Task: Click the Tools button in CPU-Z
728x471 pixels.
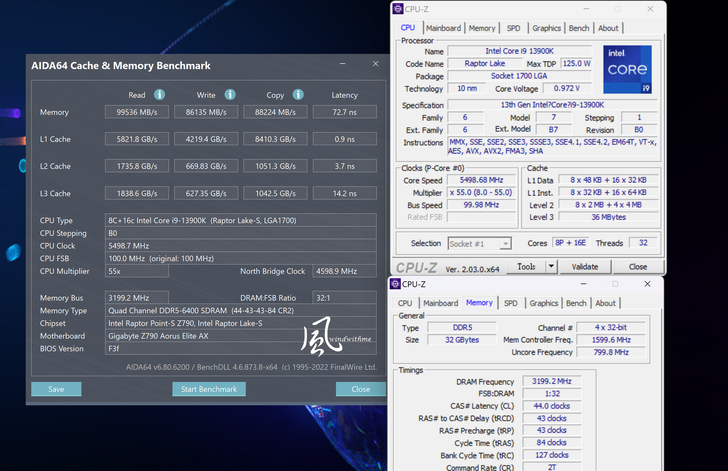Action: pyautogui.click(x=515, y=267)
